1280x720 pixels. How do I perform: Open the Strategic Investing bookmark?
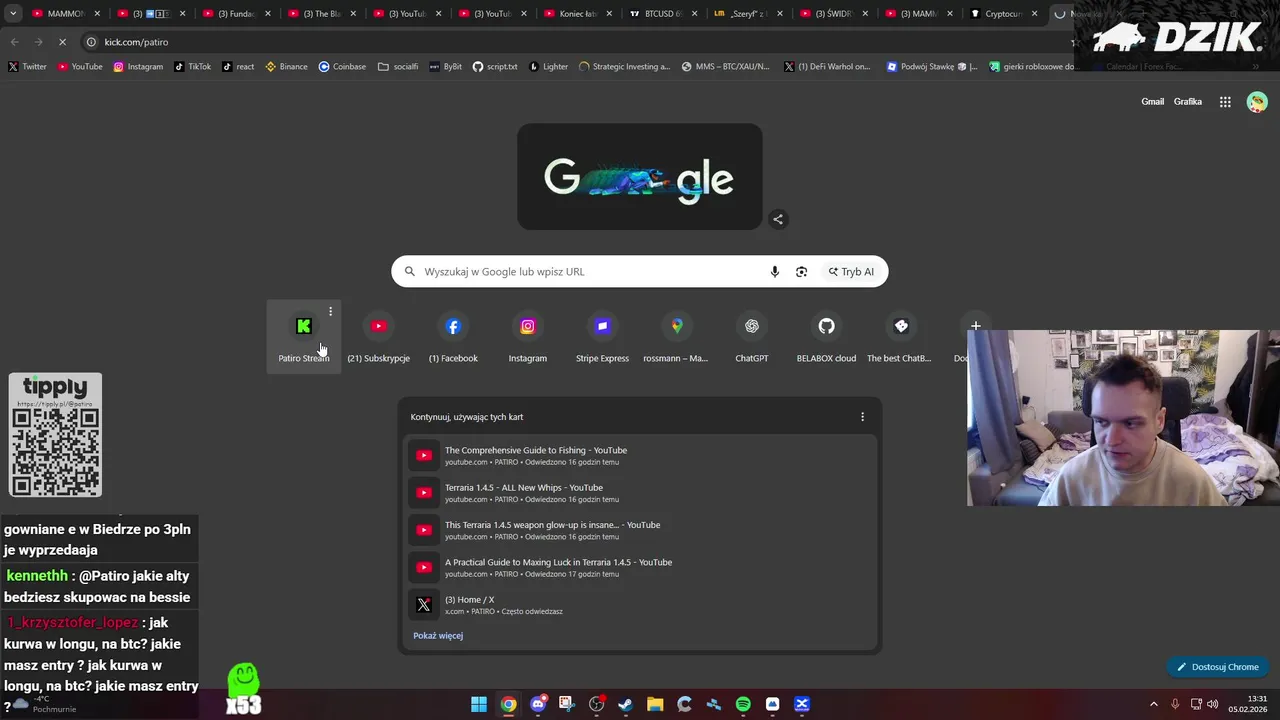click(624, 67)
